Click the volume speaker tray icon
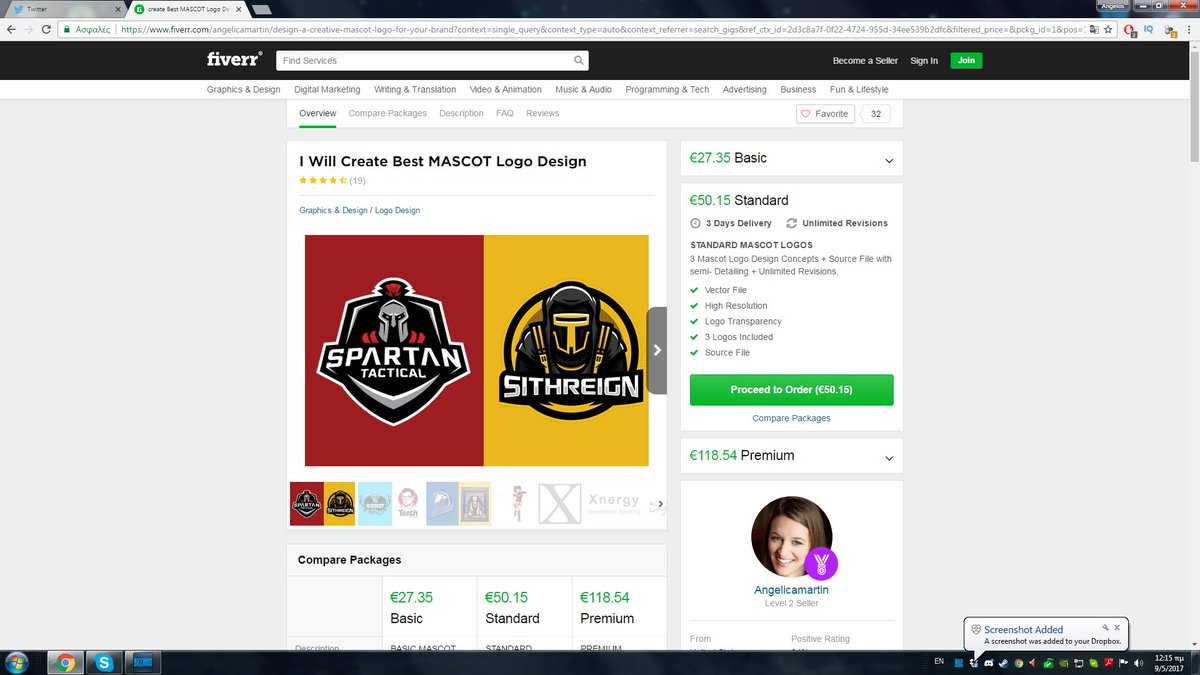This screenshot has width=1200, height=675. [x=1139, y=662]
